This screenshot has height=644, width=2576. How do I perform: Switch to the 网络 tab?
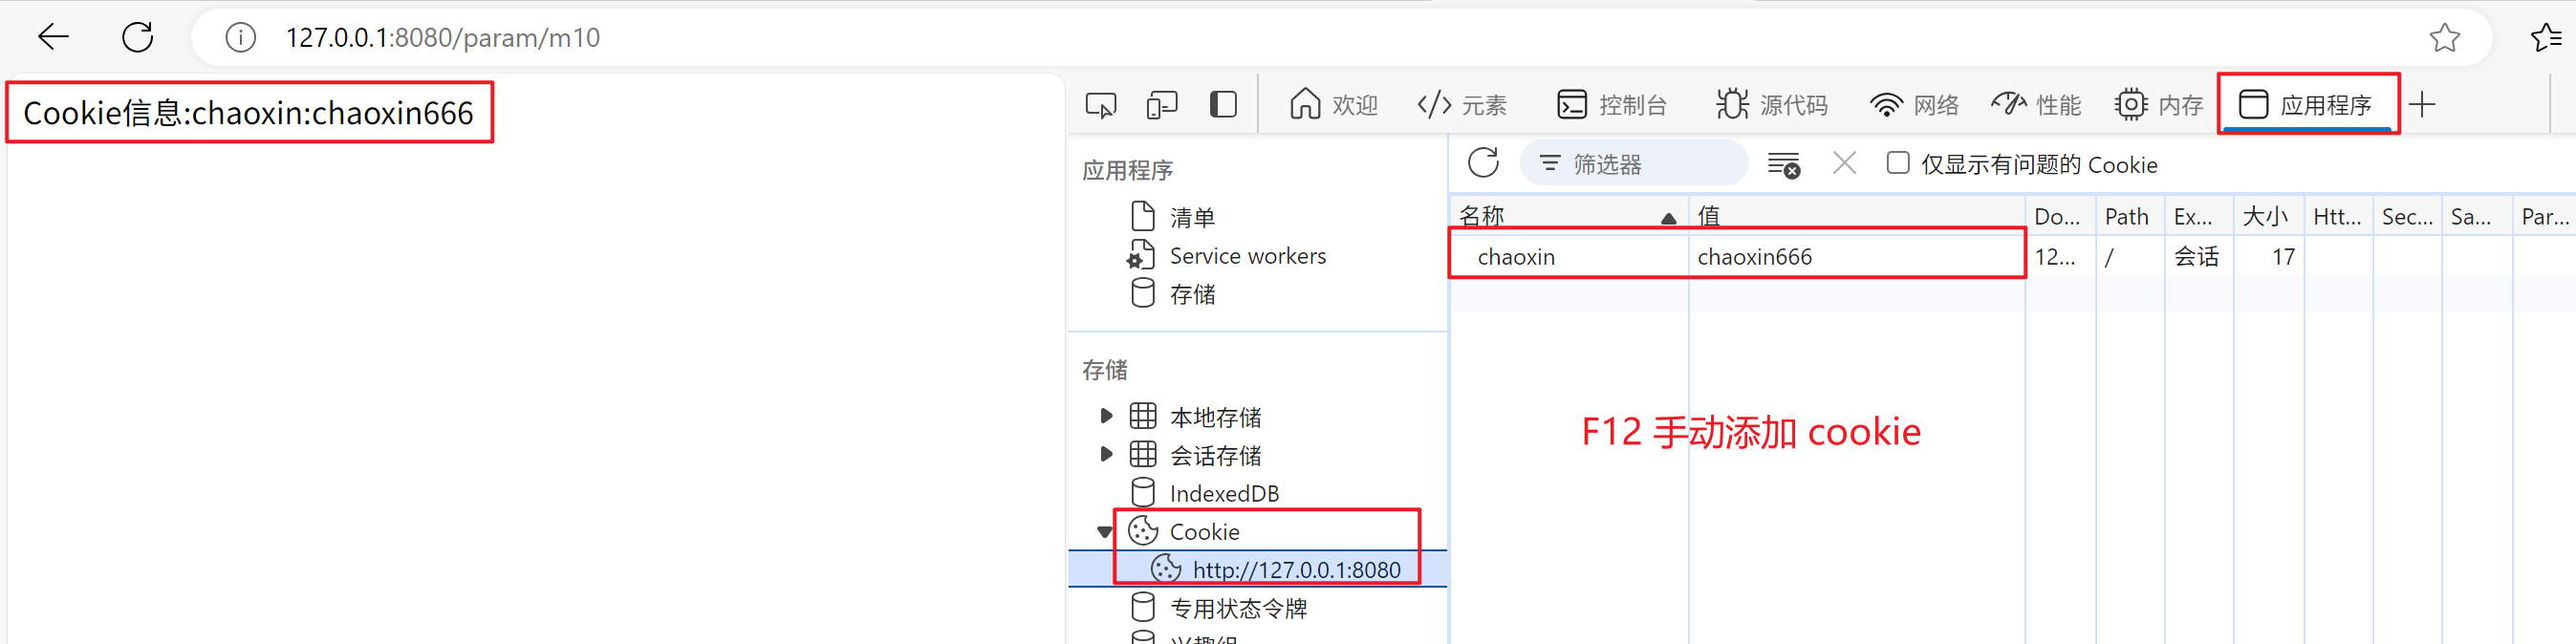click(x=1914, y=105)
